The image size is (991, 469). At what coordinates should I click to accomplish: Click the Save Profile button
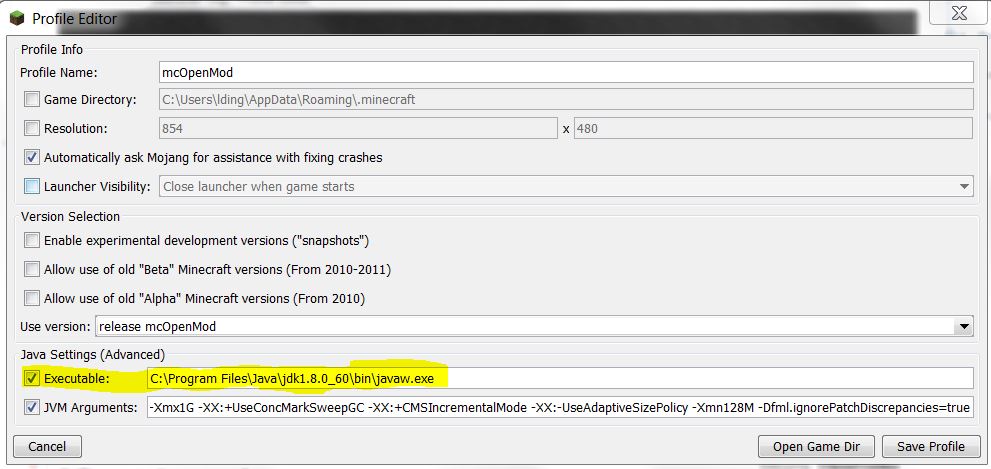click(x=930, y=446)
